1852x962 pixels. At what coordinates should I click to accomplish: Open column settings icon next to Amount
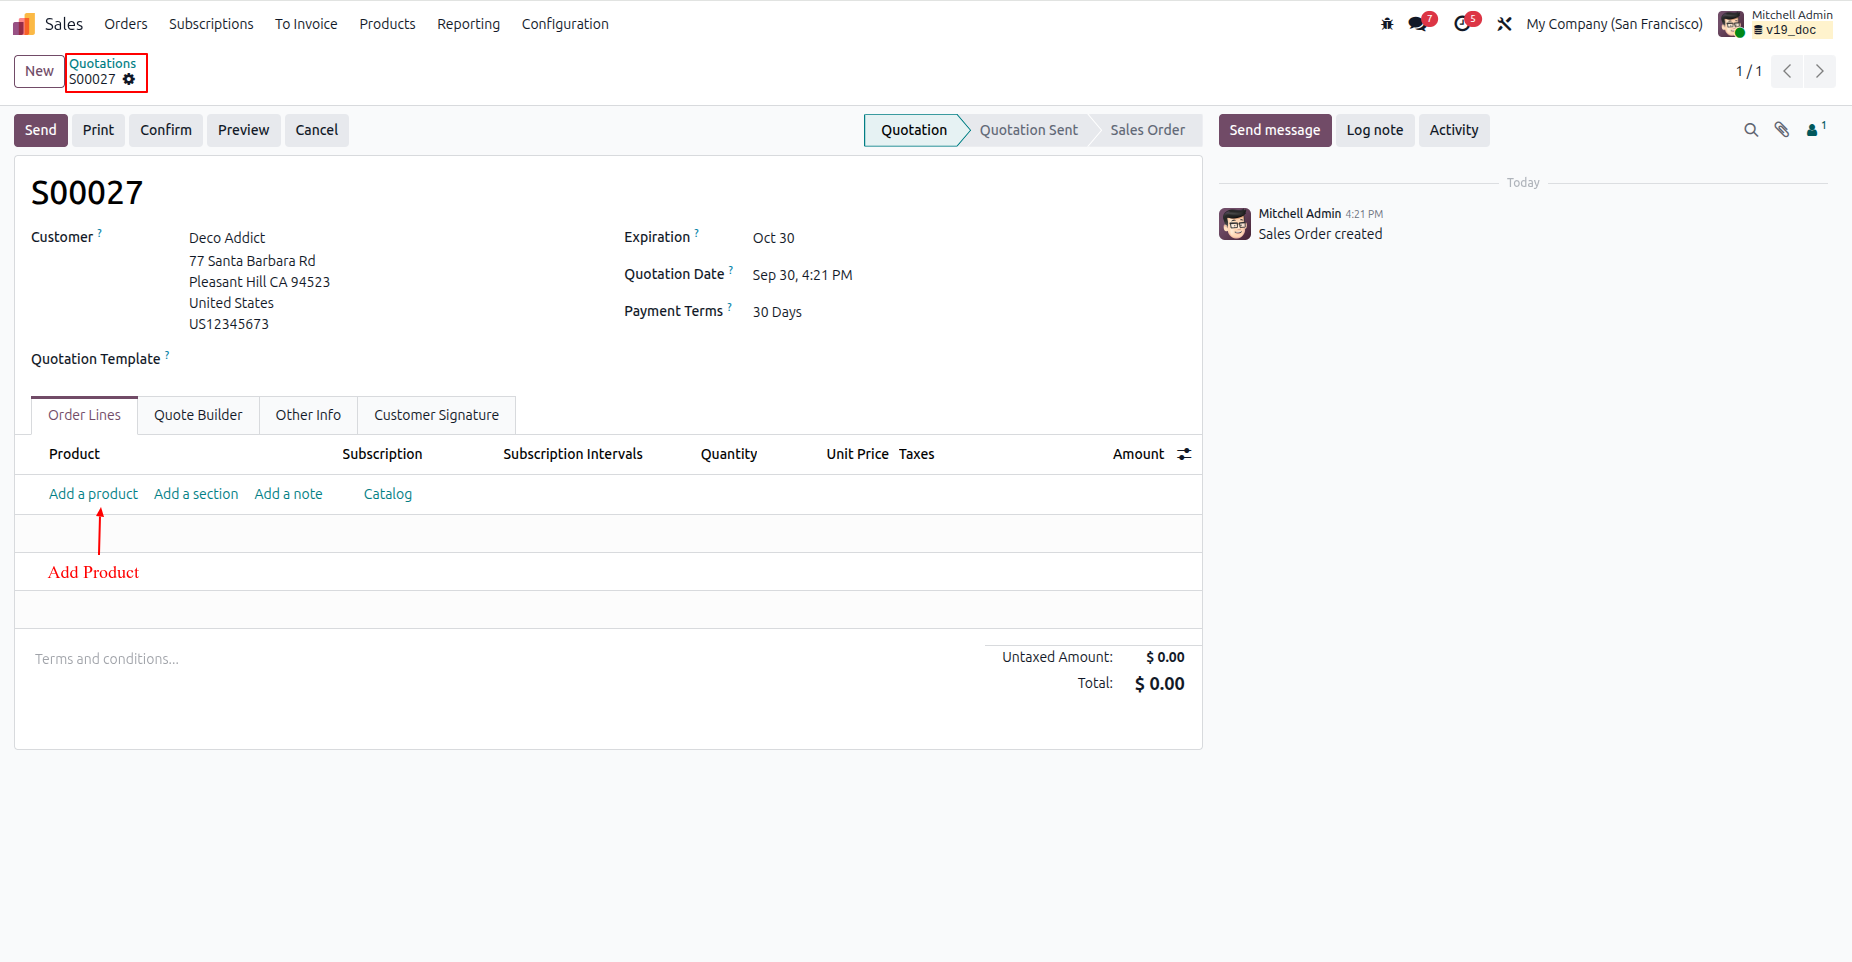click(1184, 454)
